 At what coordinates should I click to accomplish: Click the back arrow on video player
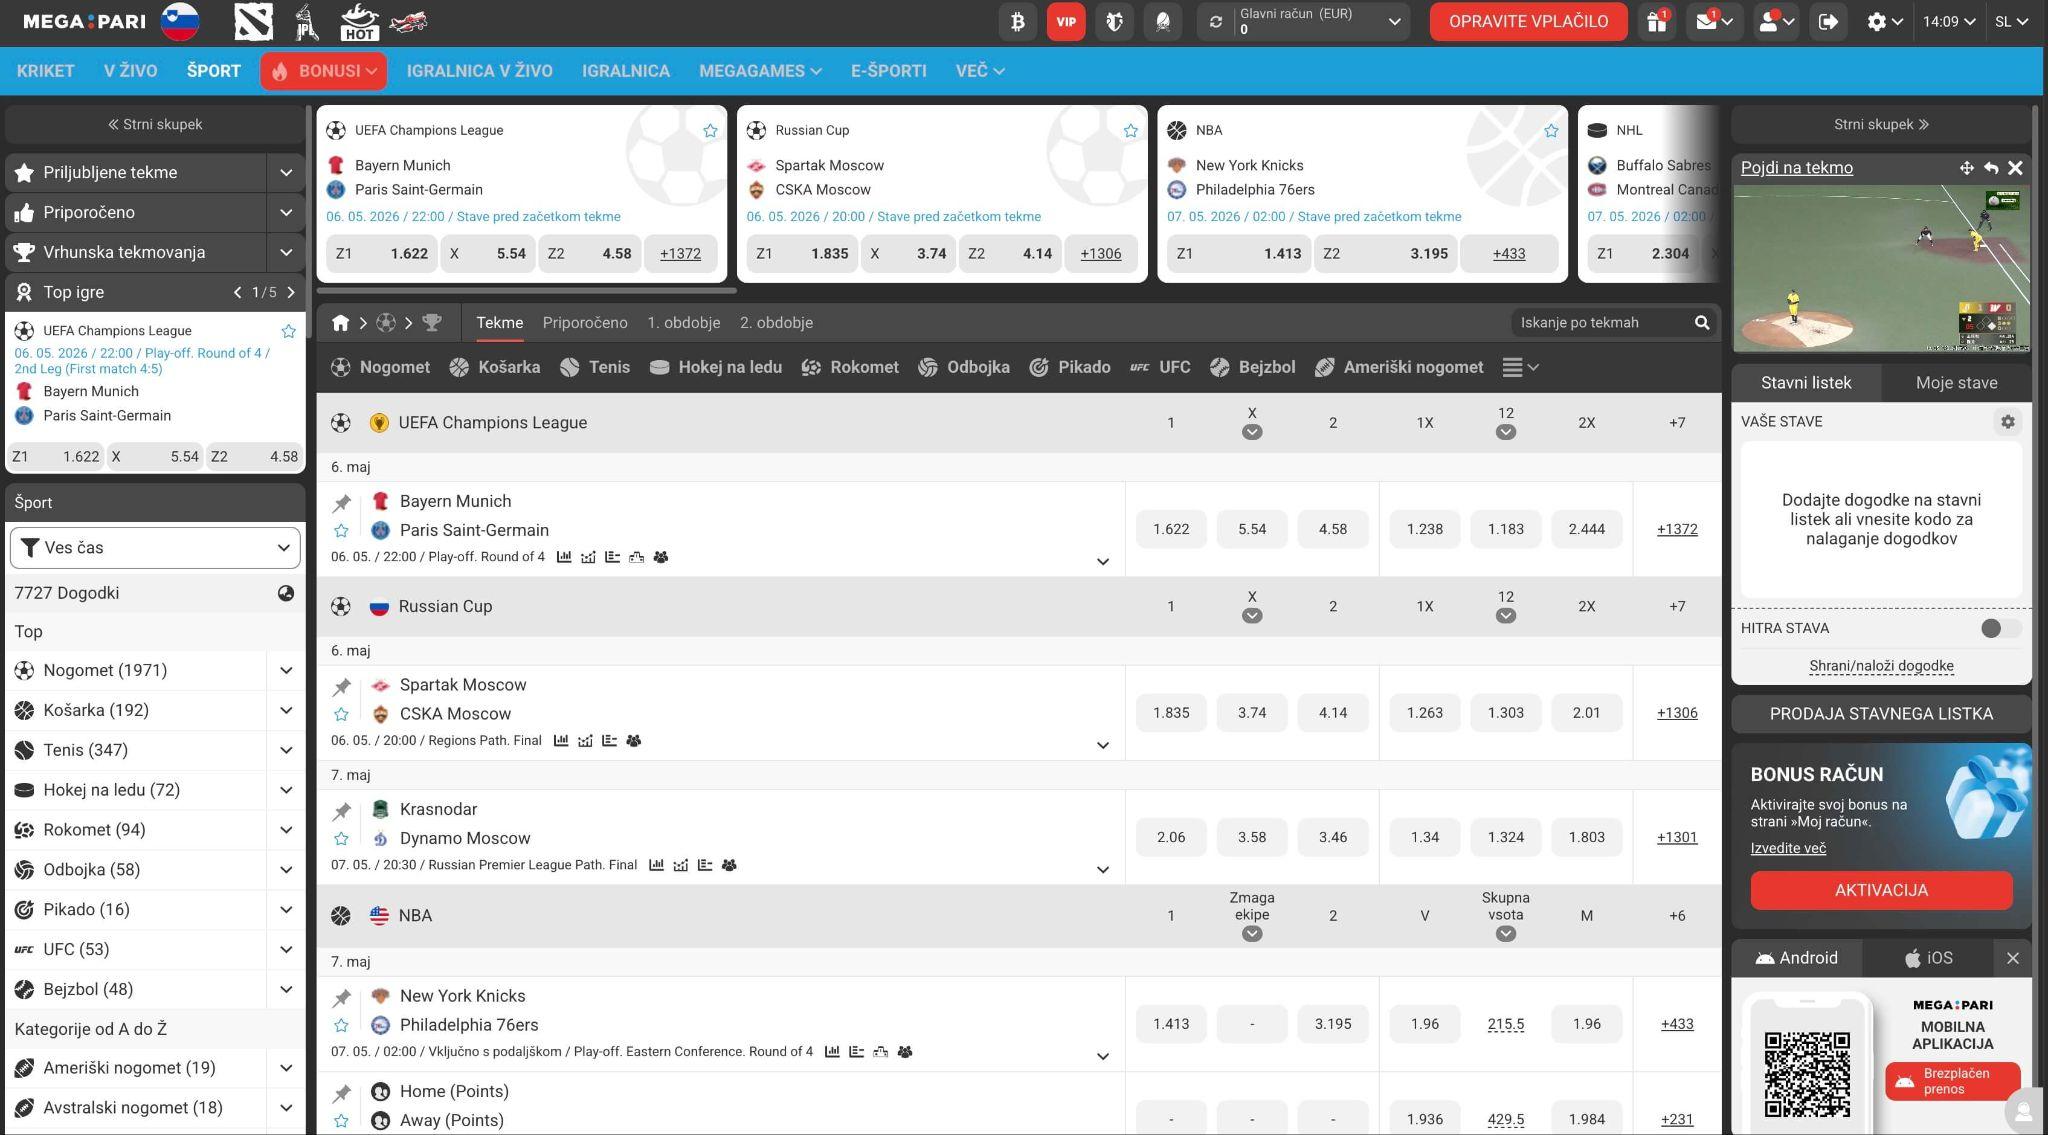1991,168
